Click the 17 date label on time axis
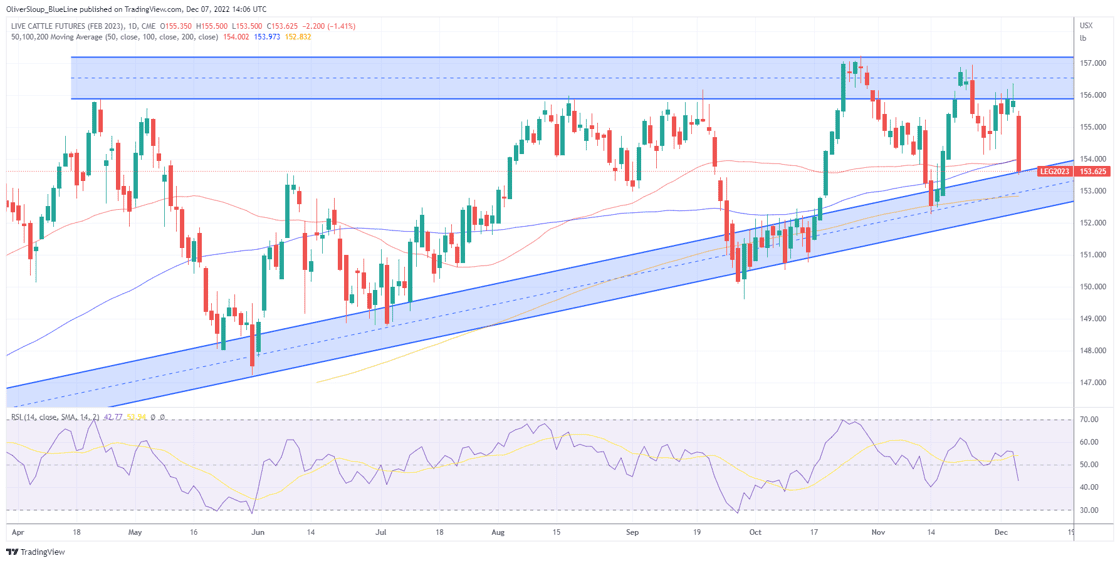 (x=813, y=533)
